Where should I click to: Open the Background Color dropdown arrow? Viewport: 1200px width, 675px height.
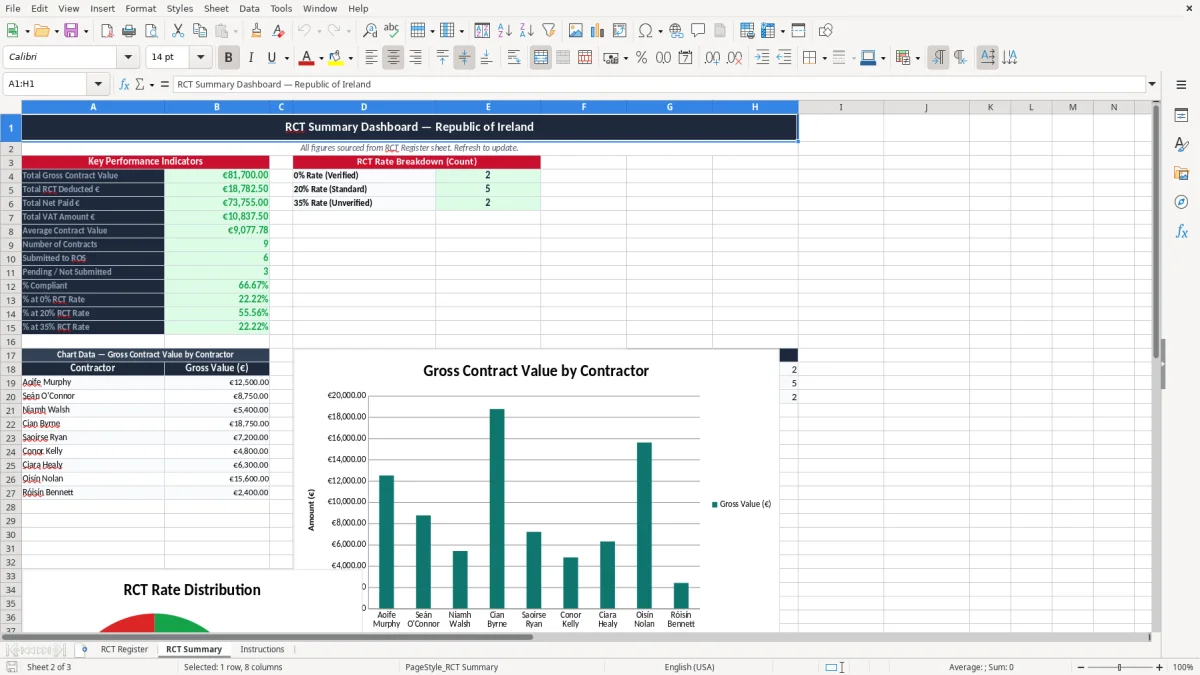350,58
